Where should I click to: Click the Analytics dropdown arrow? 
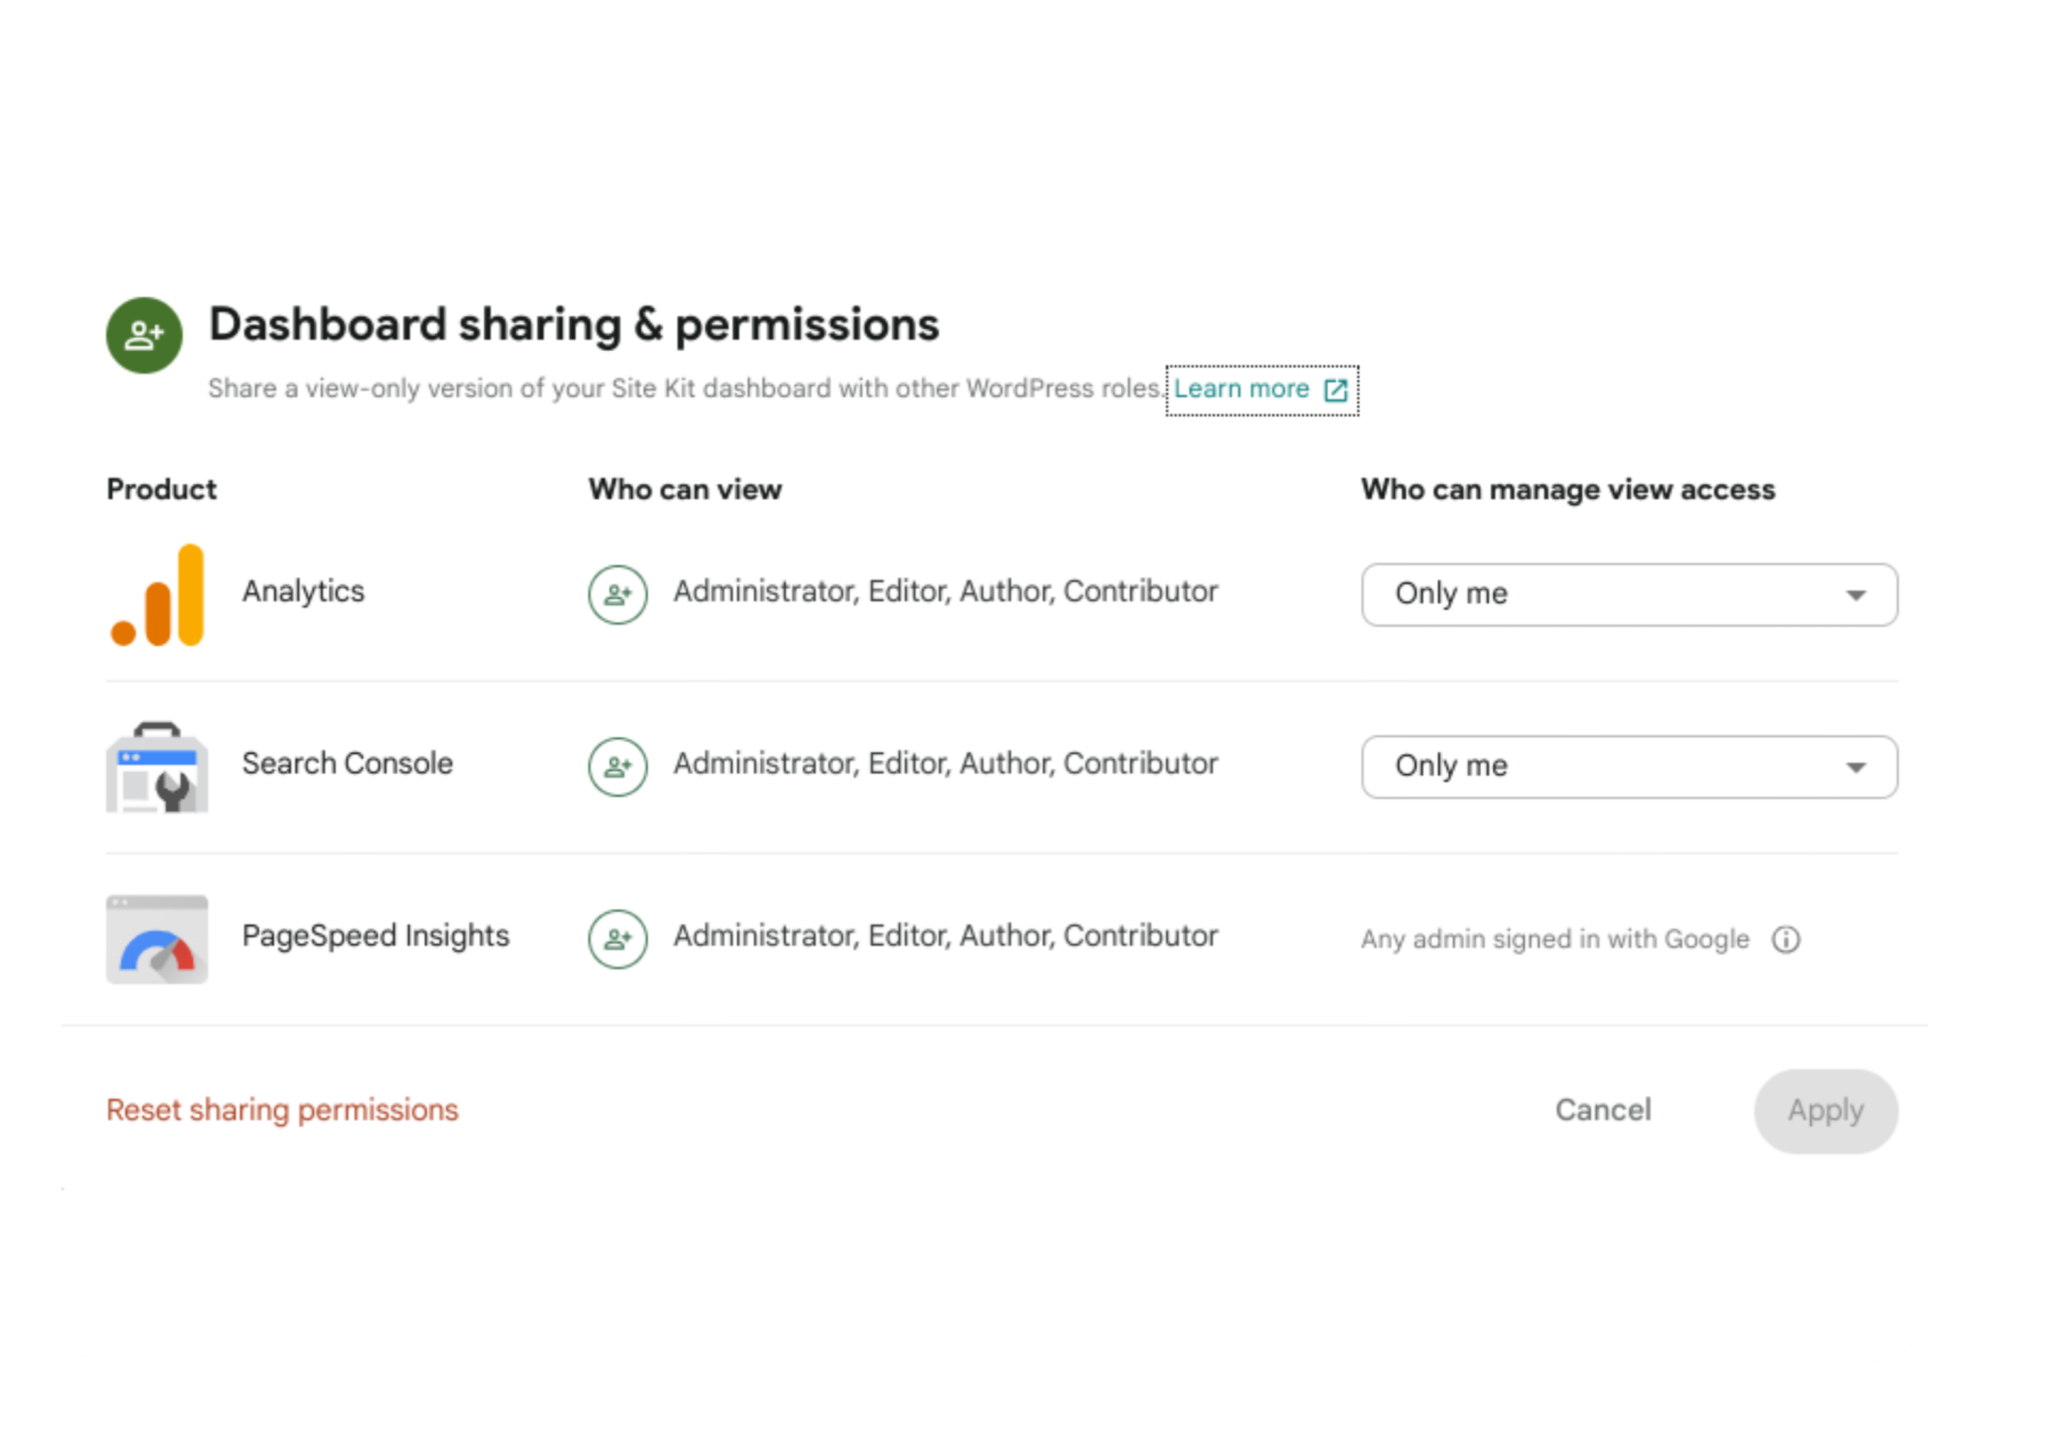[x=1855, y=596]
